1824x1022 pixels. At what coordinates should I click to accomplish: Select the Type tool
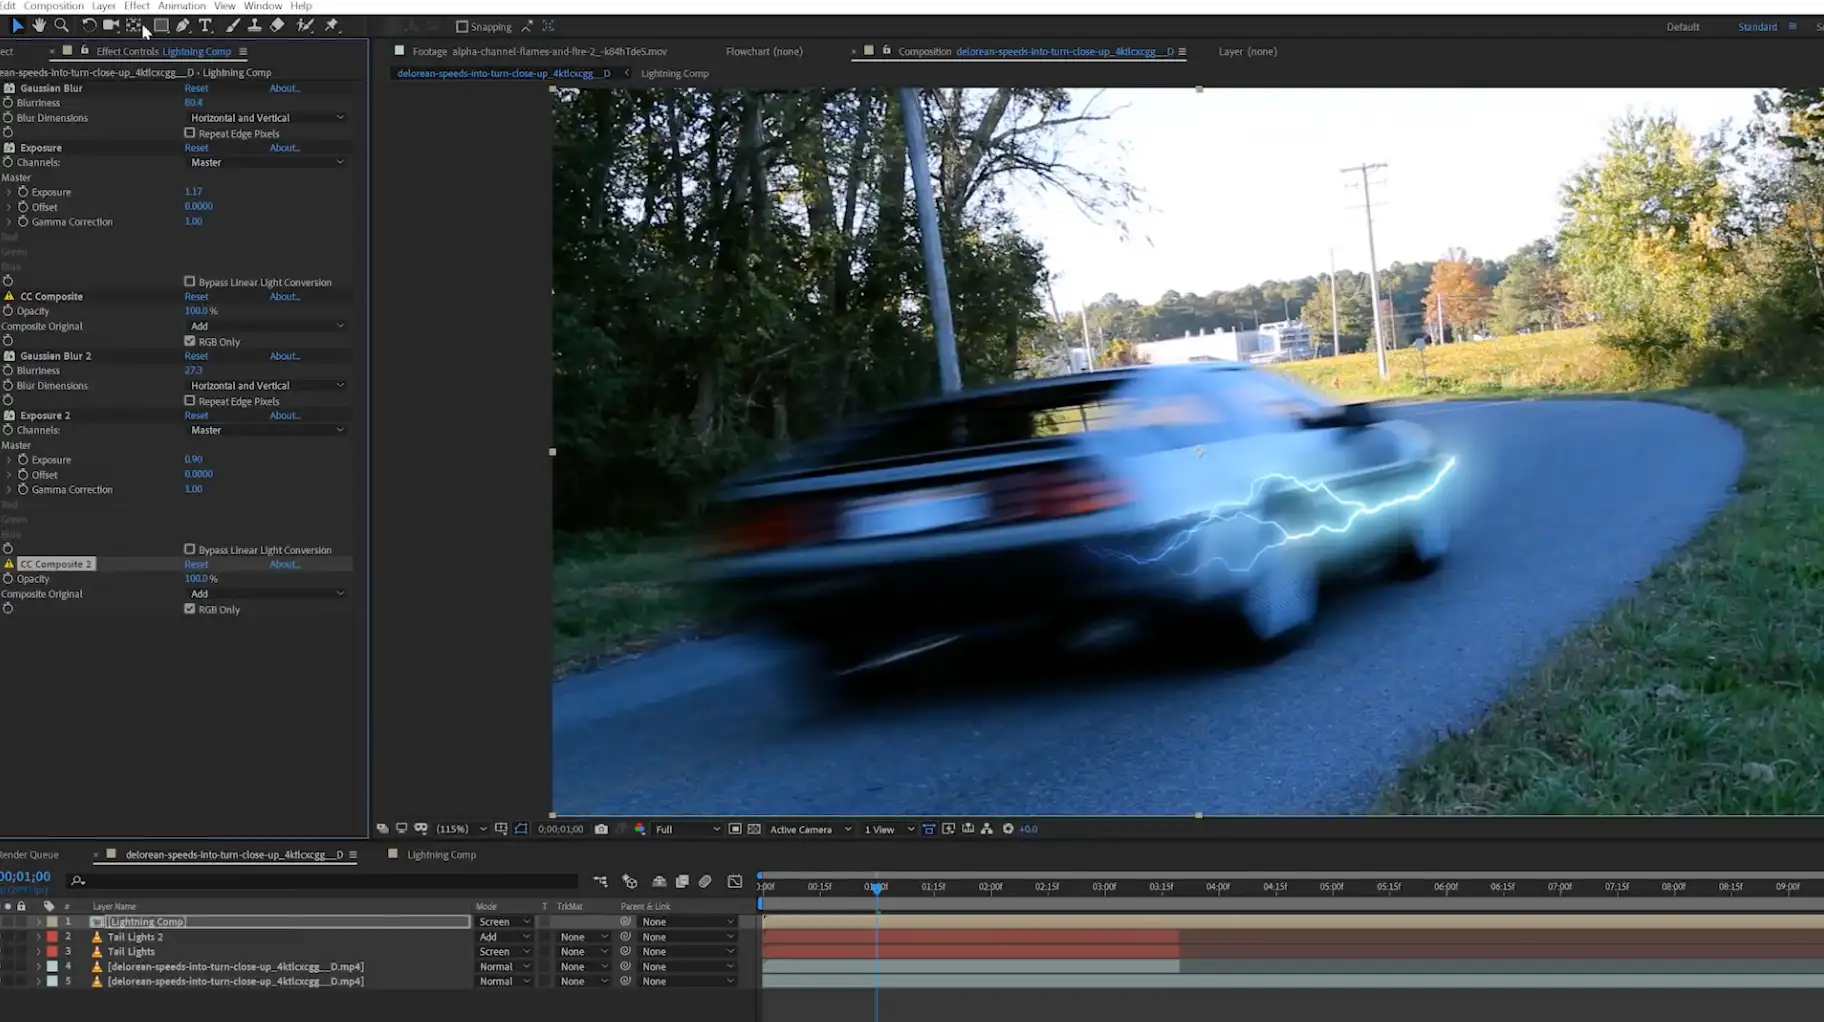click(x=206, y=25)
